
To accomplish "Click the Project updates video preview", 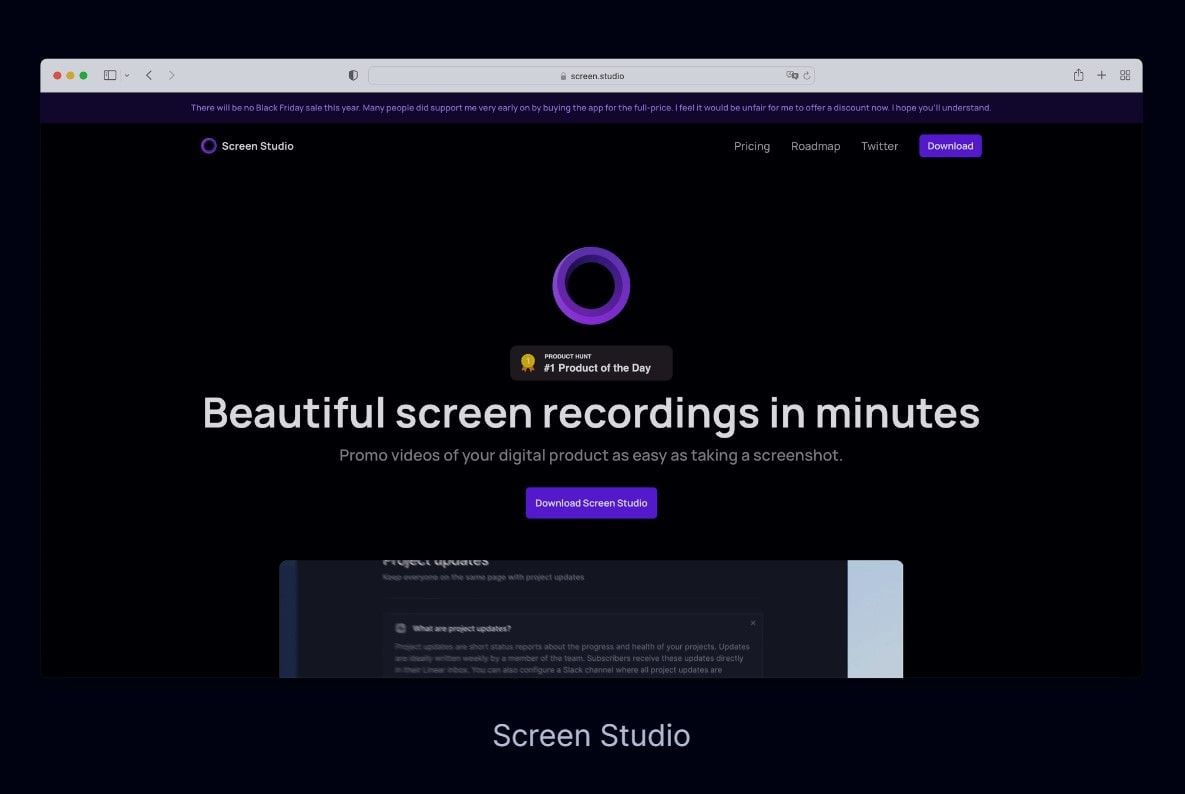I will (591, 619).
